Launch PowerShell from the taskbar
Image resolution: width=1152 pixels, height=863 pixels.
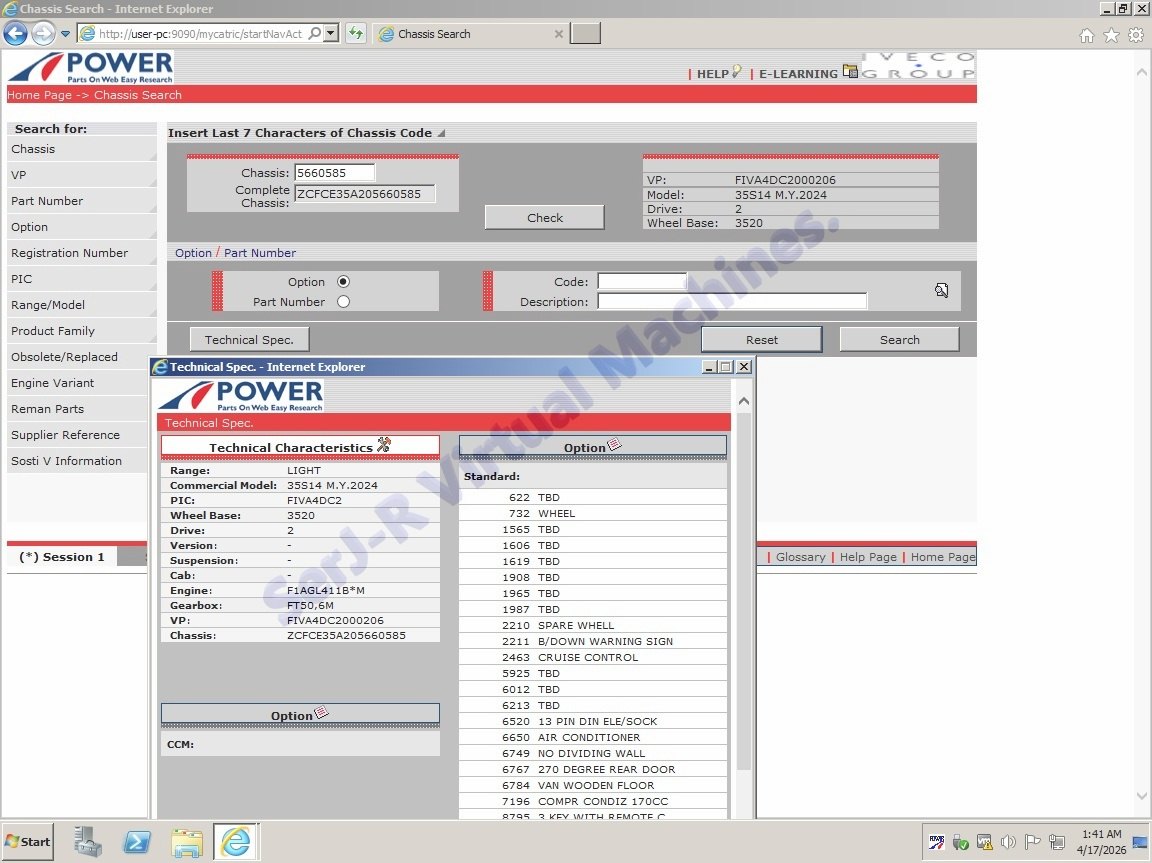[x=137, y=842]
